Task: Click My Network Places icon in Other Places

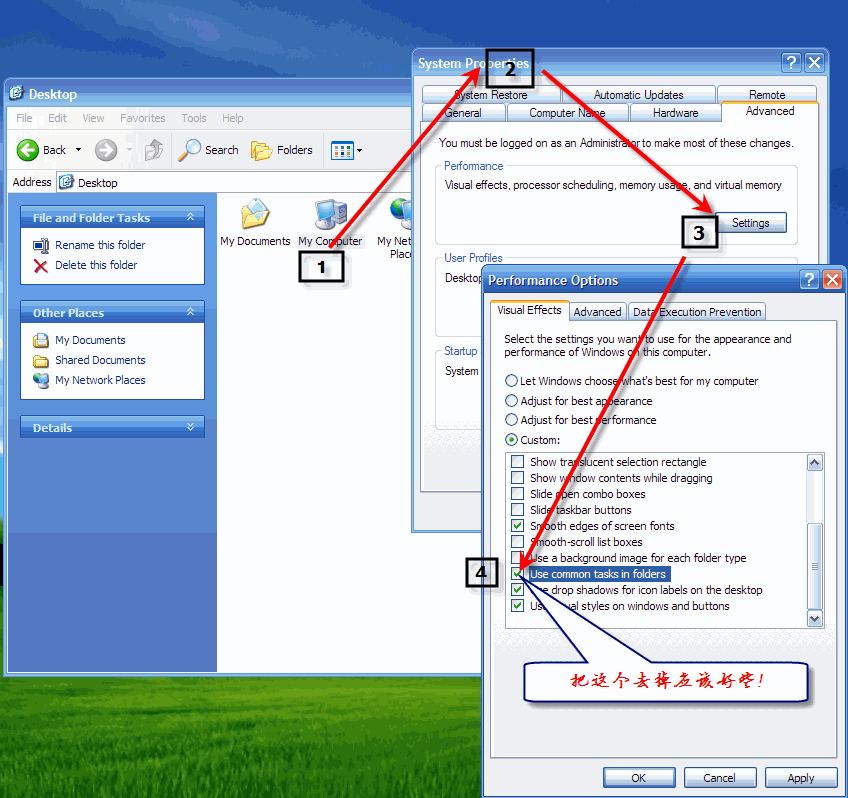Action: point(41,380)
